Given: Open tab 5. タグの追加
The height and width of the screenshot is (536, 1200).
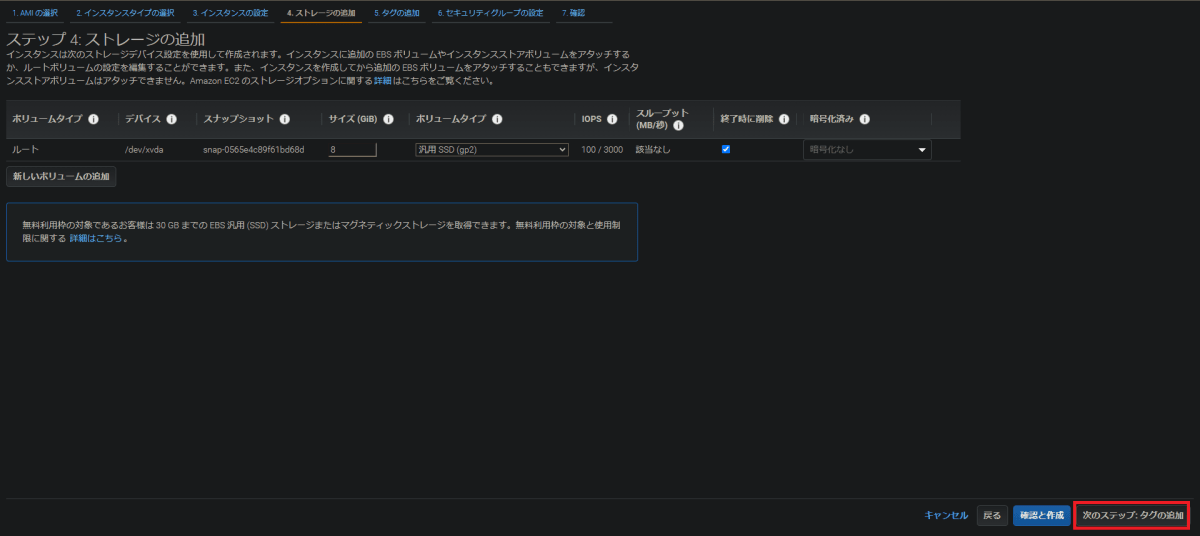Looking at the screenshot, I should [397, 13].
